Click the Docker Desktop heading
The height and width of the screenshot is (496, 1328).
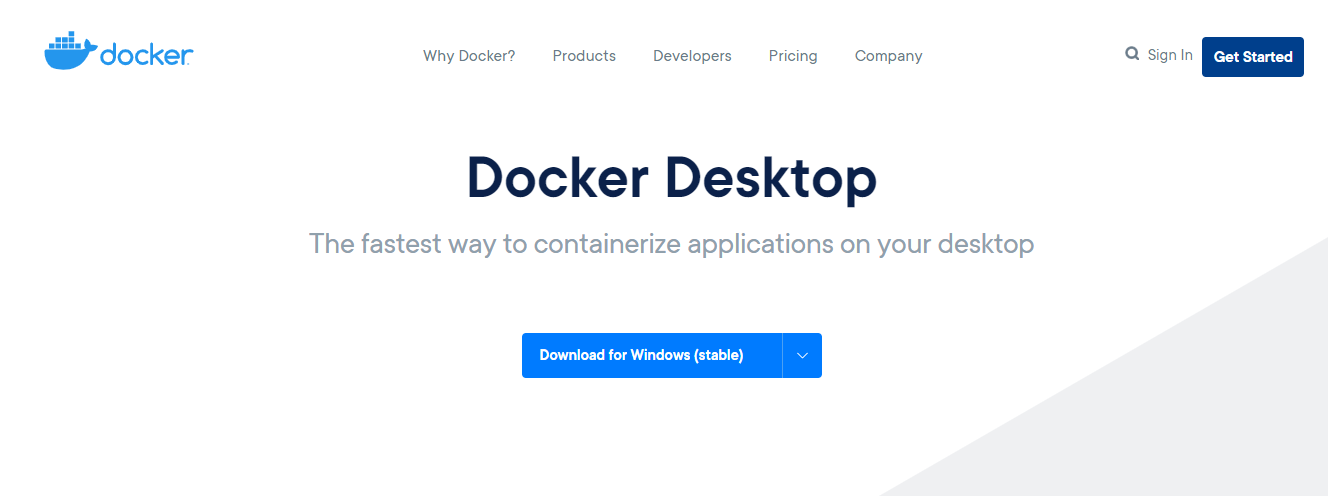672,178
